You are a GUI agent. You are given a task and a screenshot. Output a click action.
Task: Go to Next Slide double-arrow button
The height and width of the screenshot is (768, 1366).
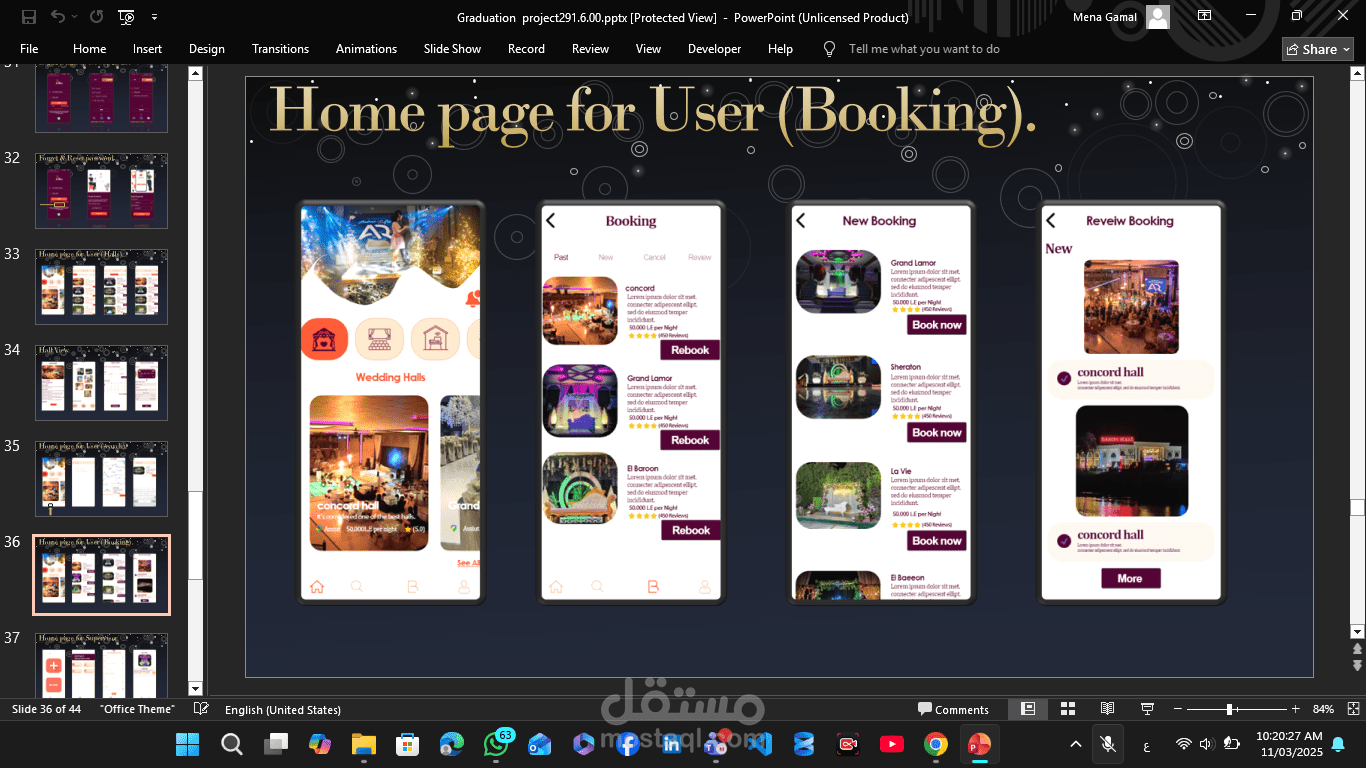click(1357, 666)
